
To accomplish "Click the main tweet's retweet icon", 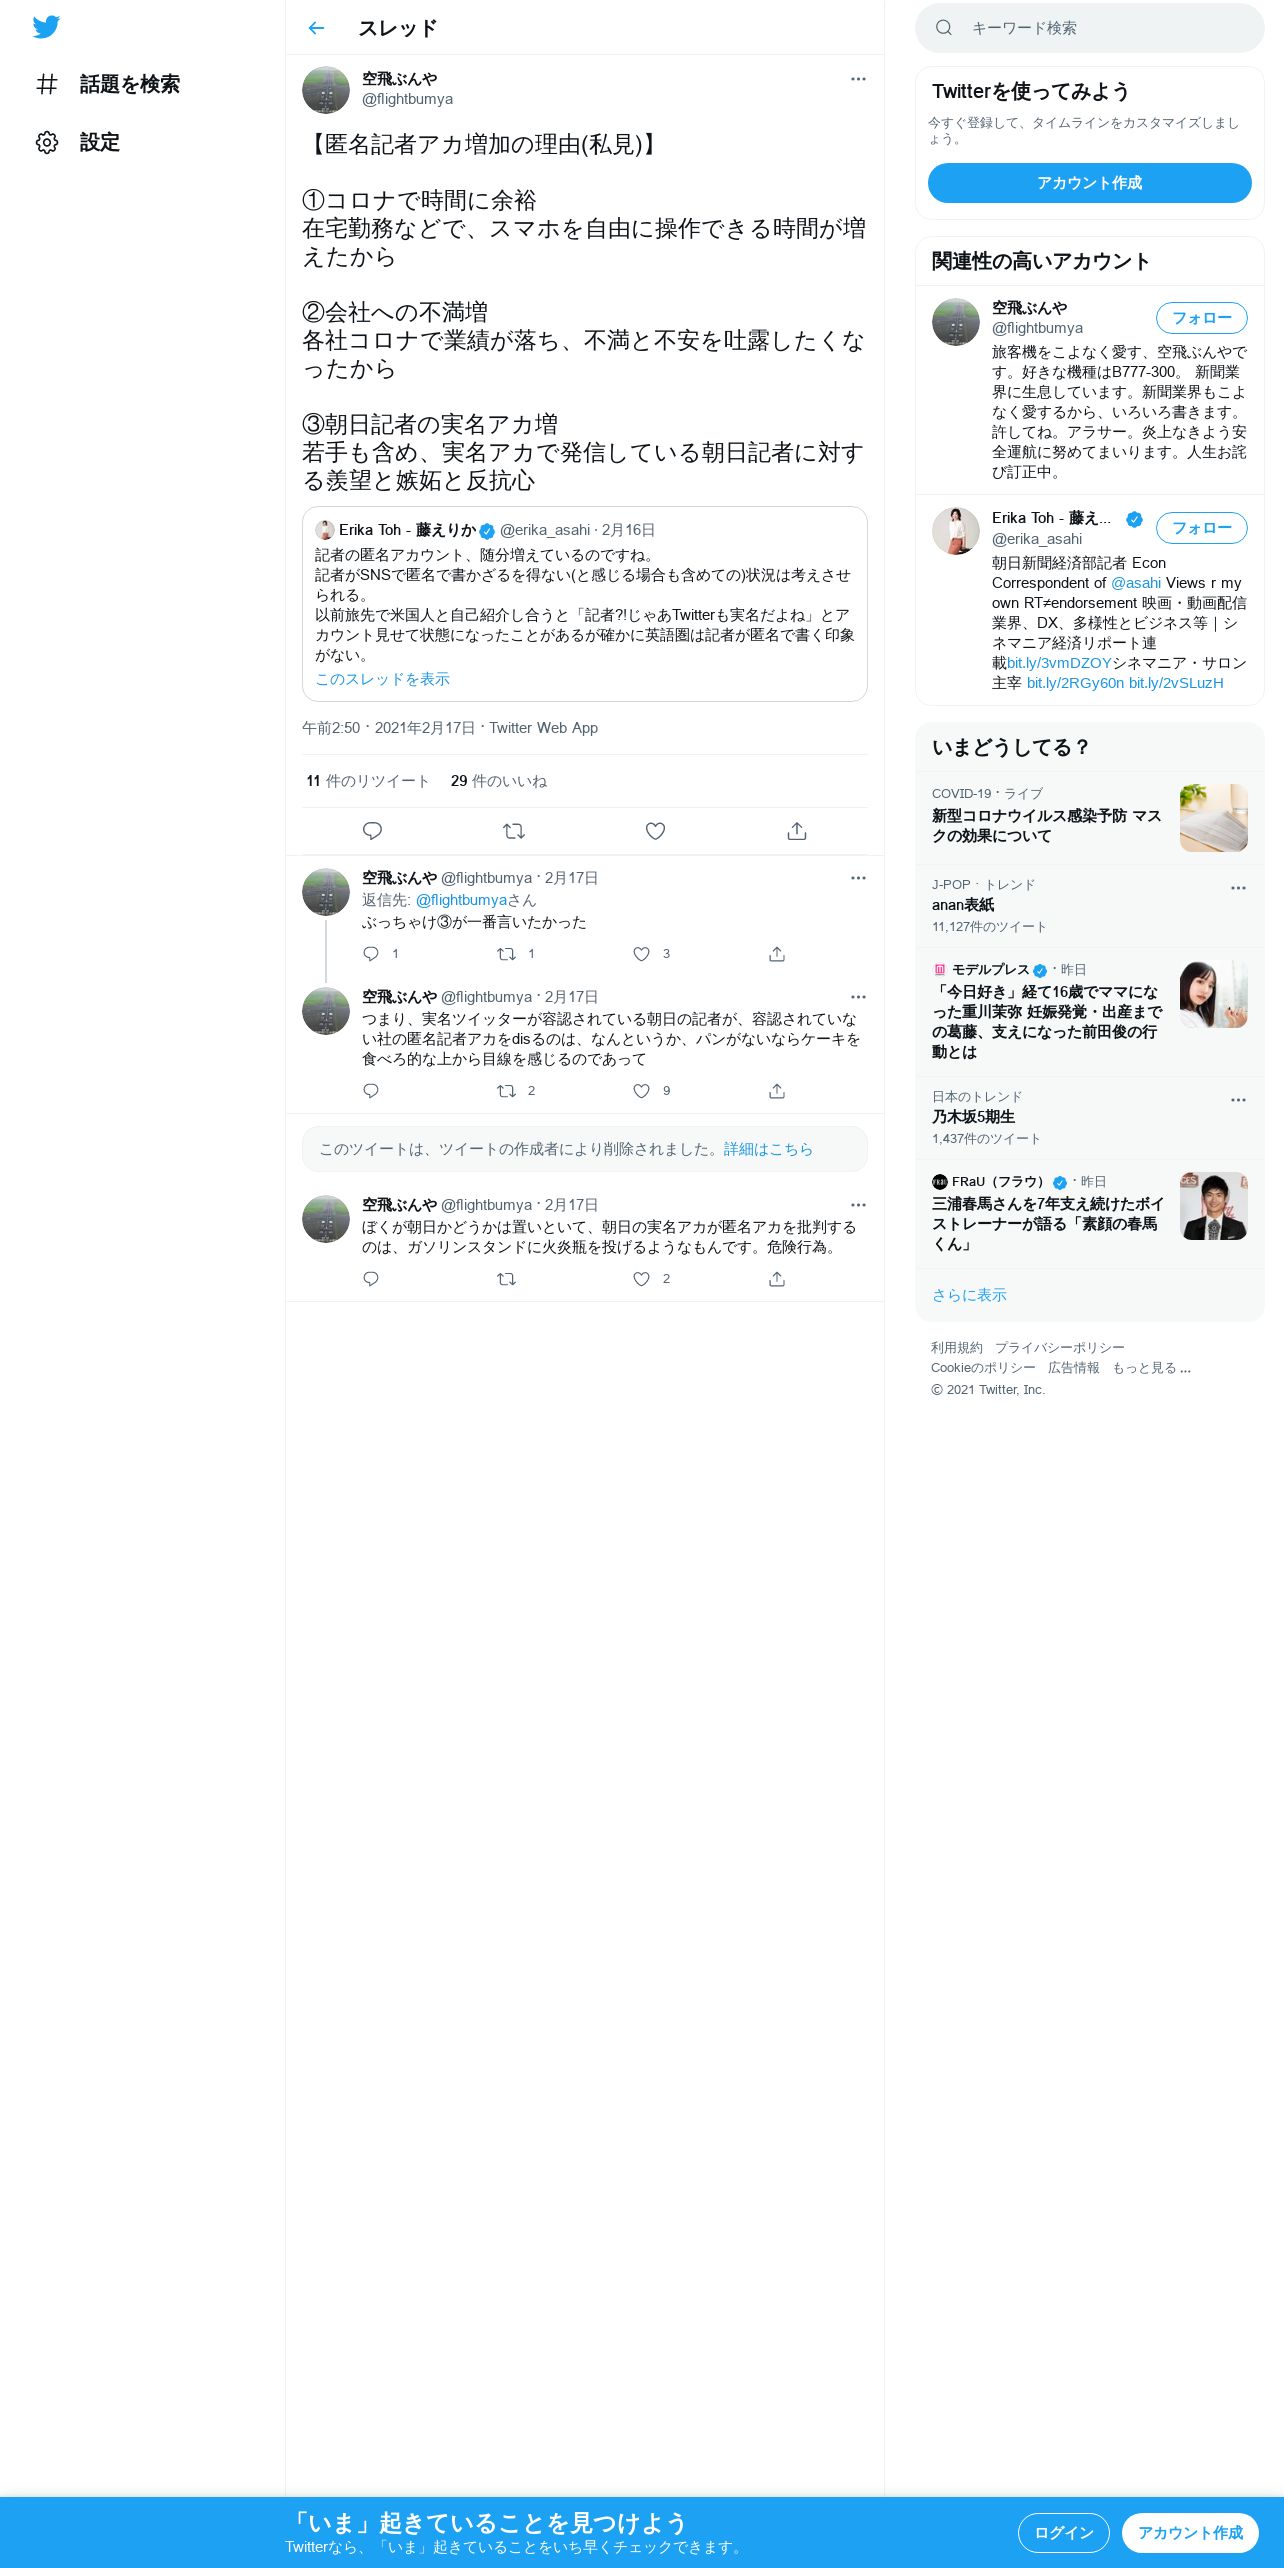I will tap(514, 831).
